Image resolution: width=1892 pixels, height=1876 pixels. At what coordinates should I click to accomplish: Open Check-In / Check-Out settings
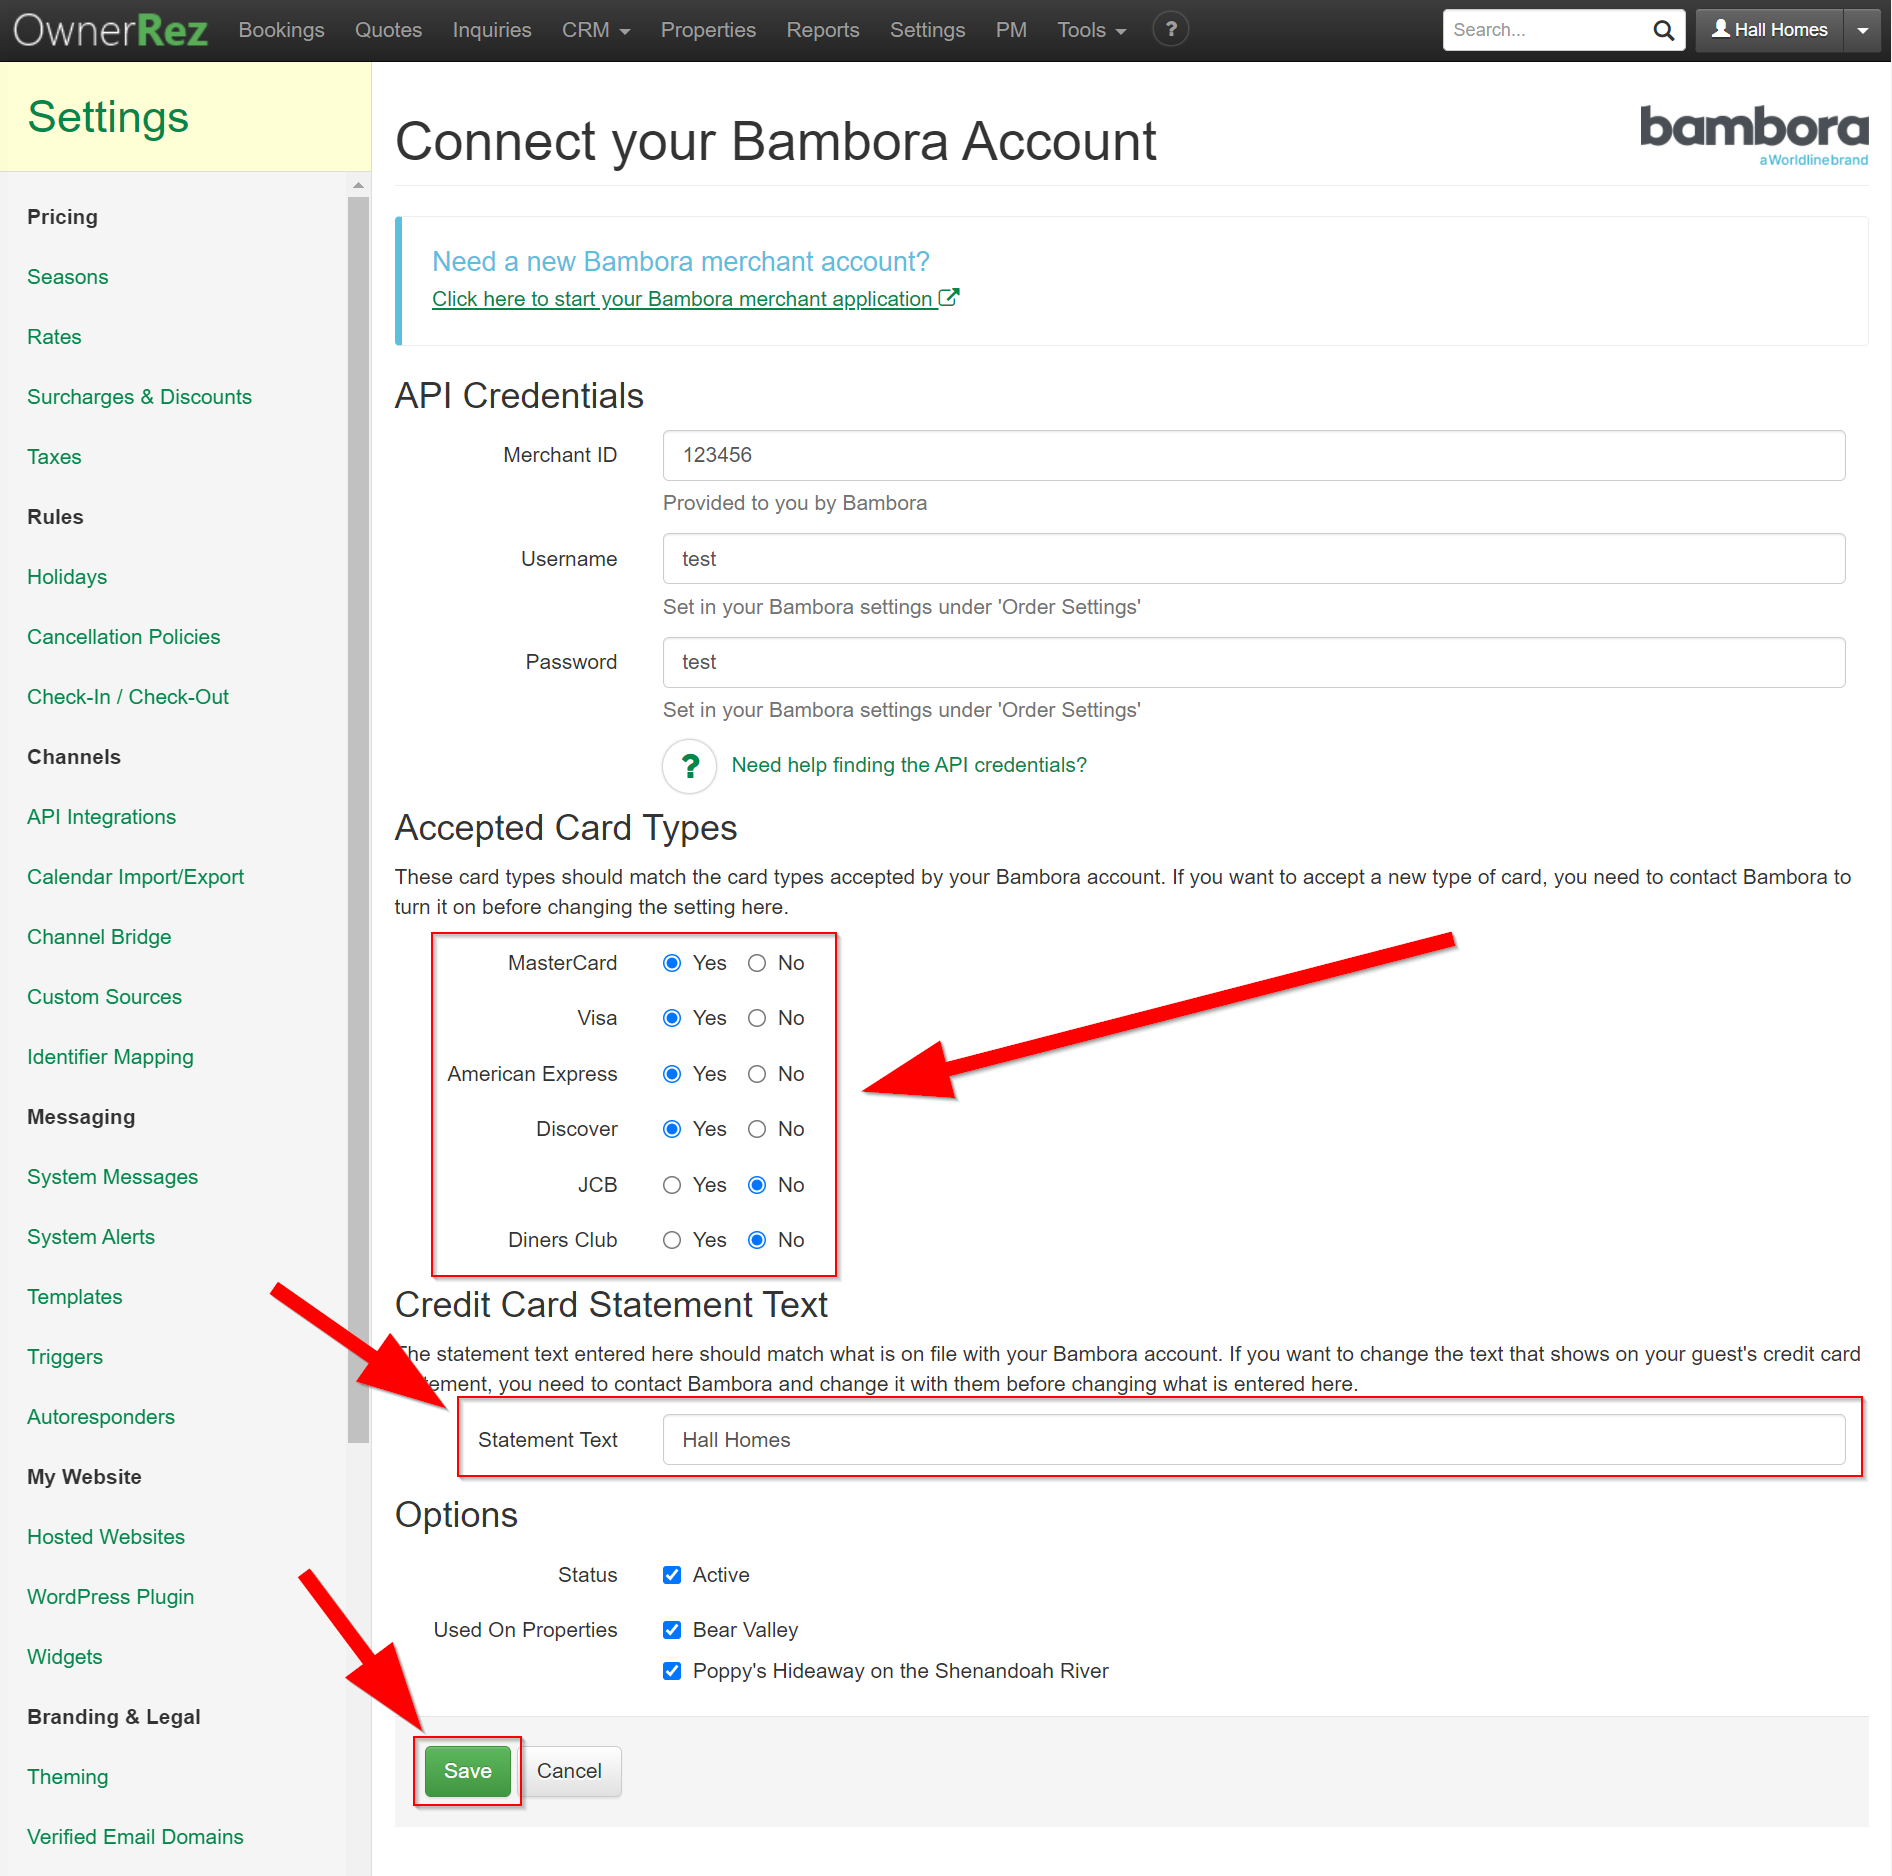pos(128,697)
